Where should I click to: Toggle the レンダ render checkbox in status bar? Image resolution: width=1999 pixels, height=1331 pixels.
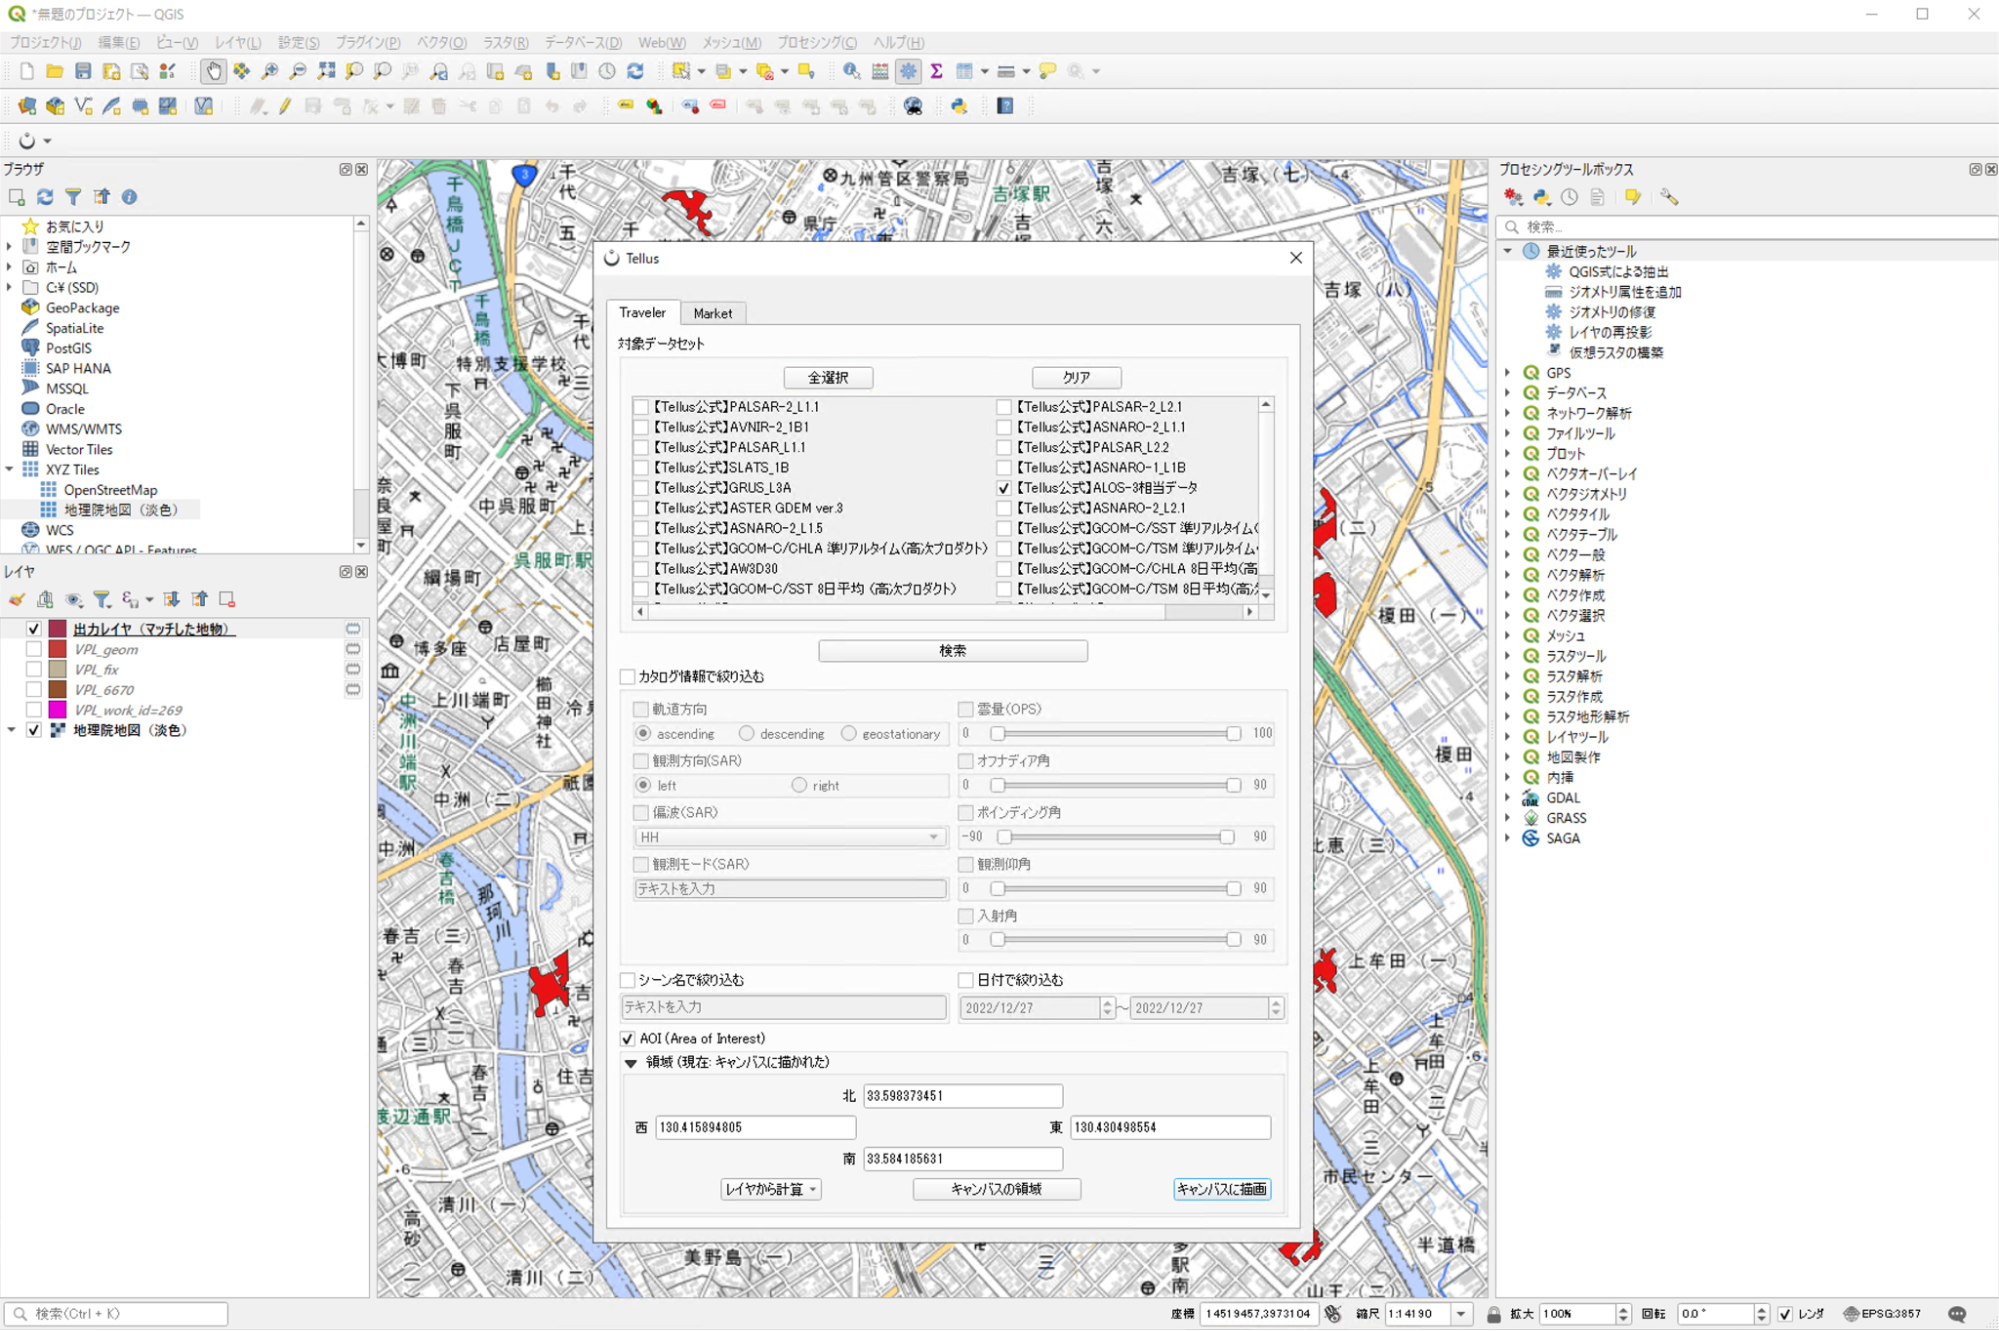point(1786,1314)
